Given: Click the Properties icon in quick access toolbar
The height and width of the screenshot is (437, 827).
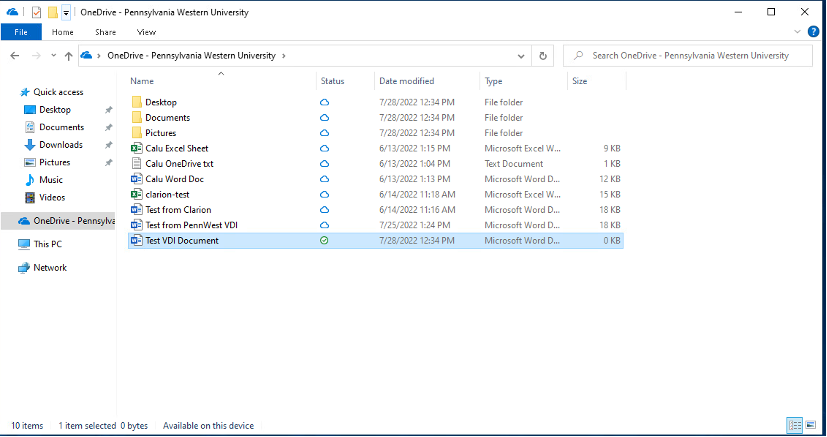Looking at the screenshot, I should pyautogui.click(x=37, y=12).
